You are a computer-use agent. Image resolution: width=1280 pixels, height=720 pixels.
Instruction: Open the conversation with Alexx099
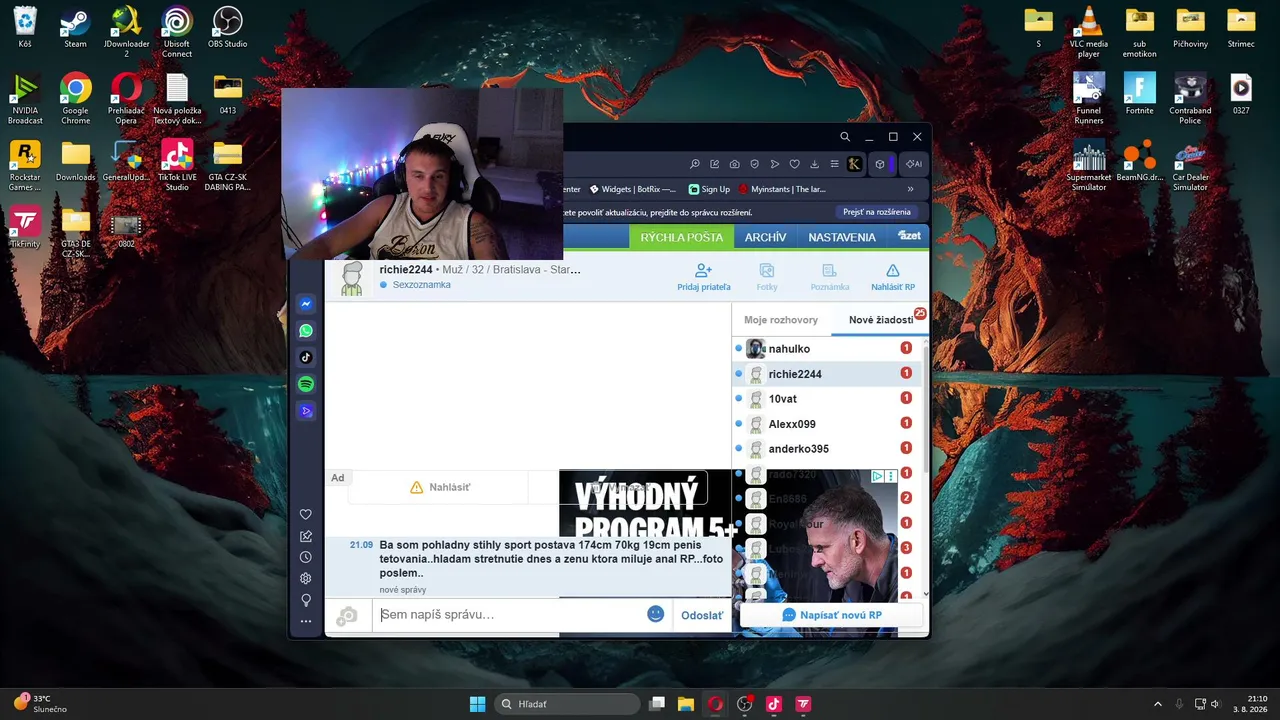click(x=827, y=424)
